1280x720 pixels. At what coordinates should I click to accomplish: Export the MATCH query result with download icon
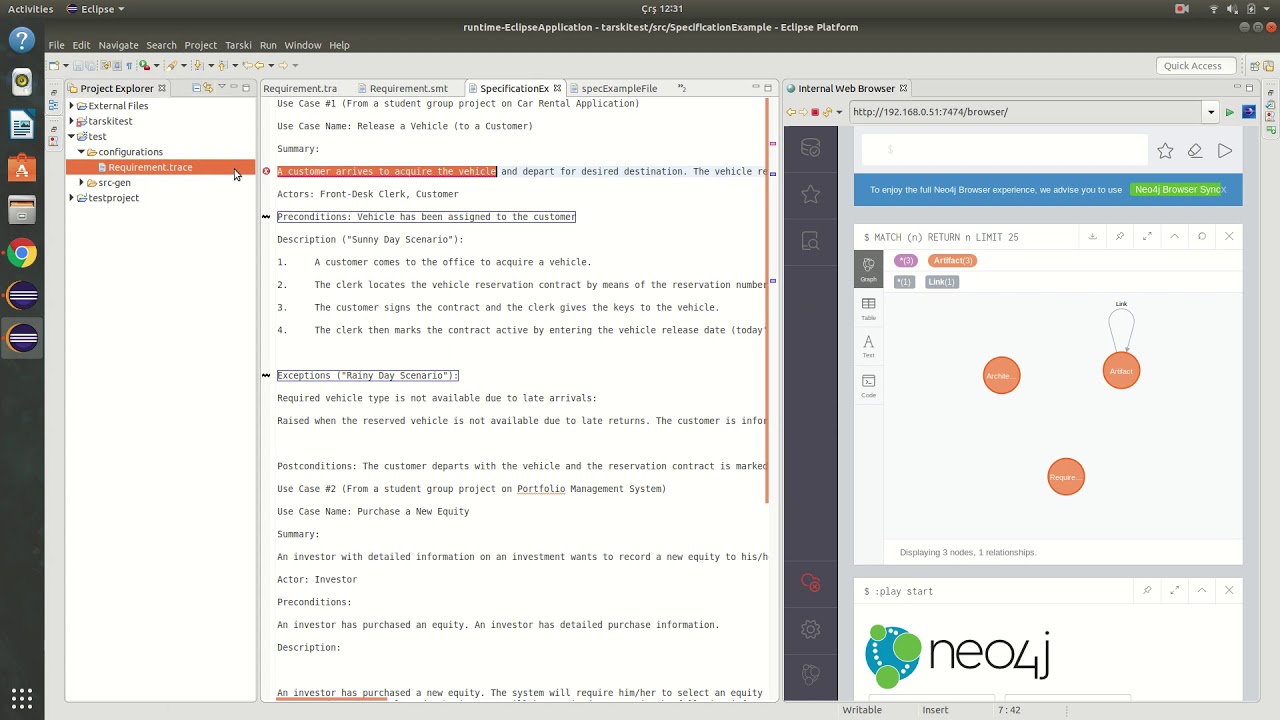tap(1092, 237)
